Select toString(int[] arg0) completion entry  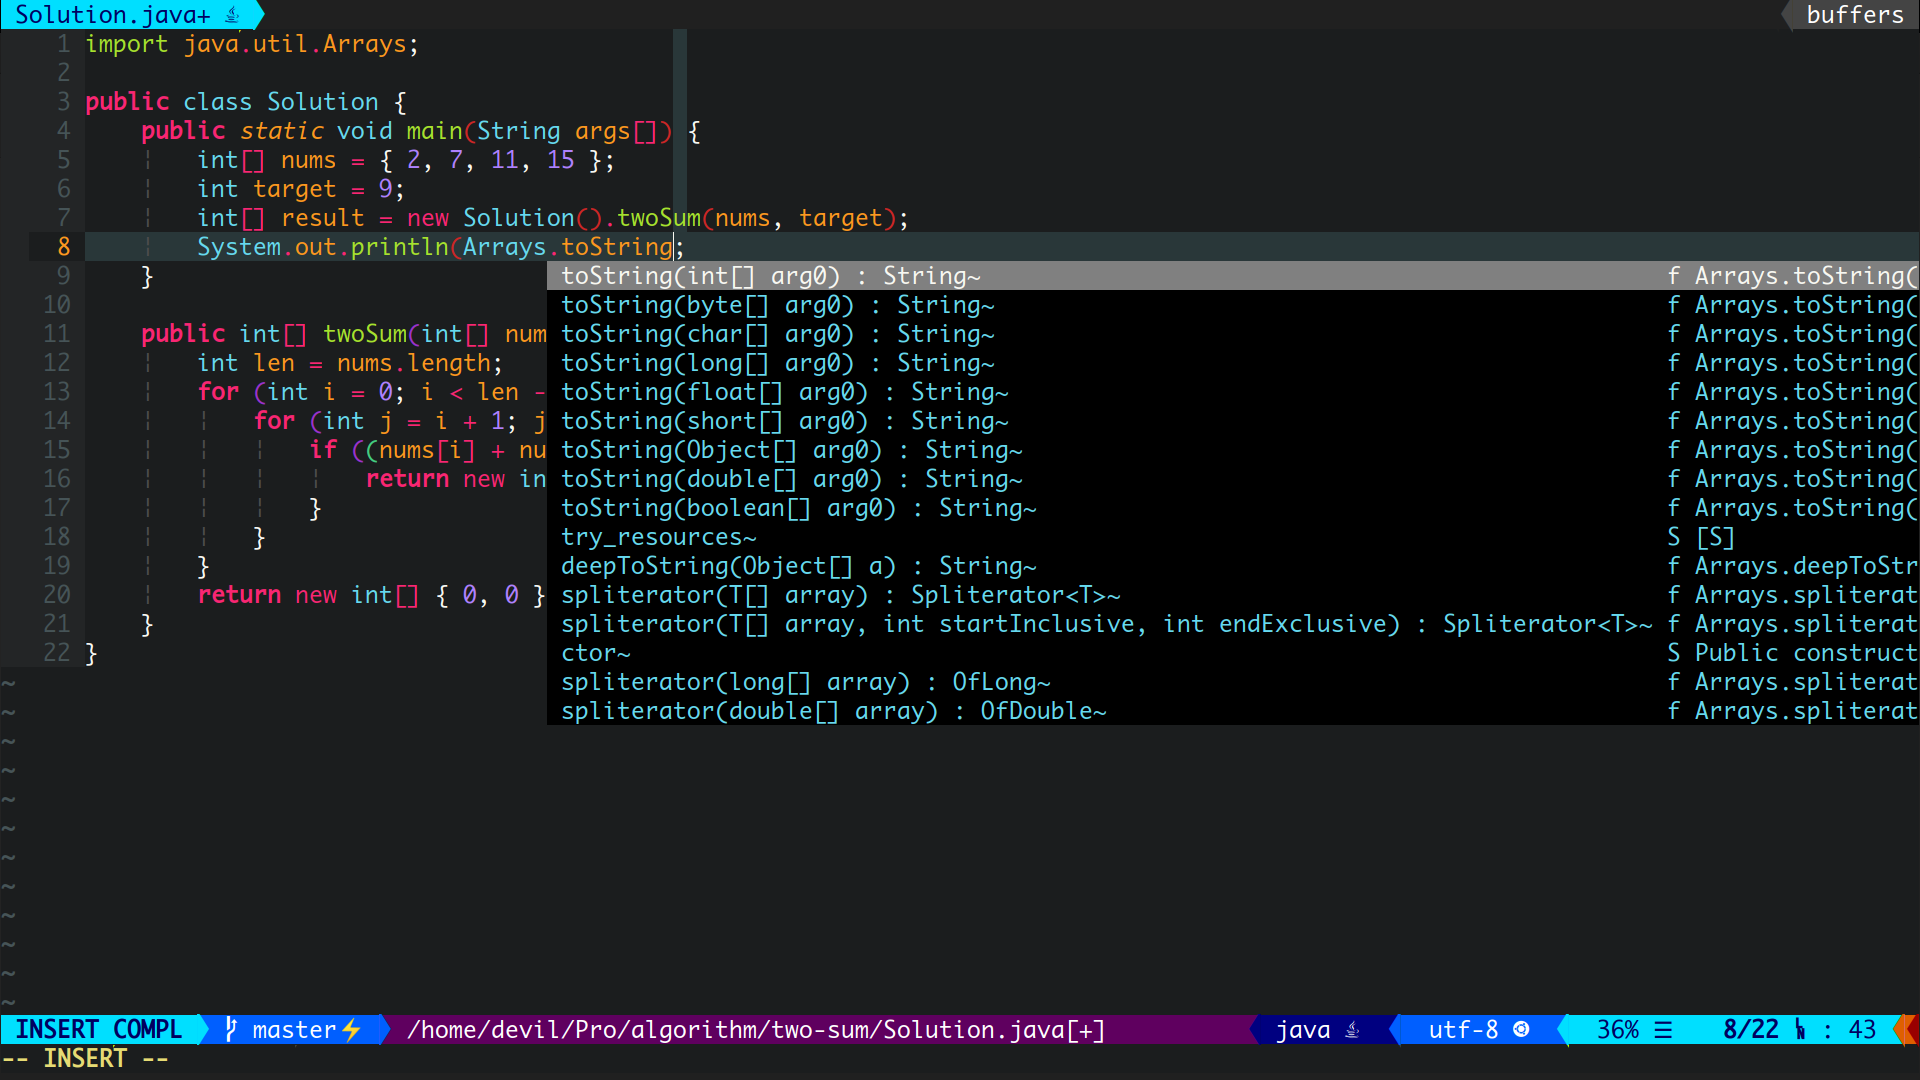[x=770, y=276]
